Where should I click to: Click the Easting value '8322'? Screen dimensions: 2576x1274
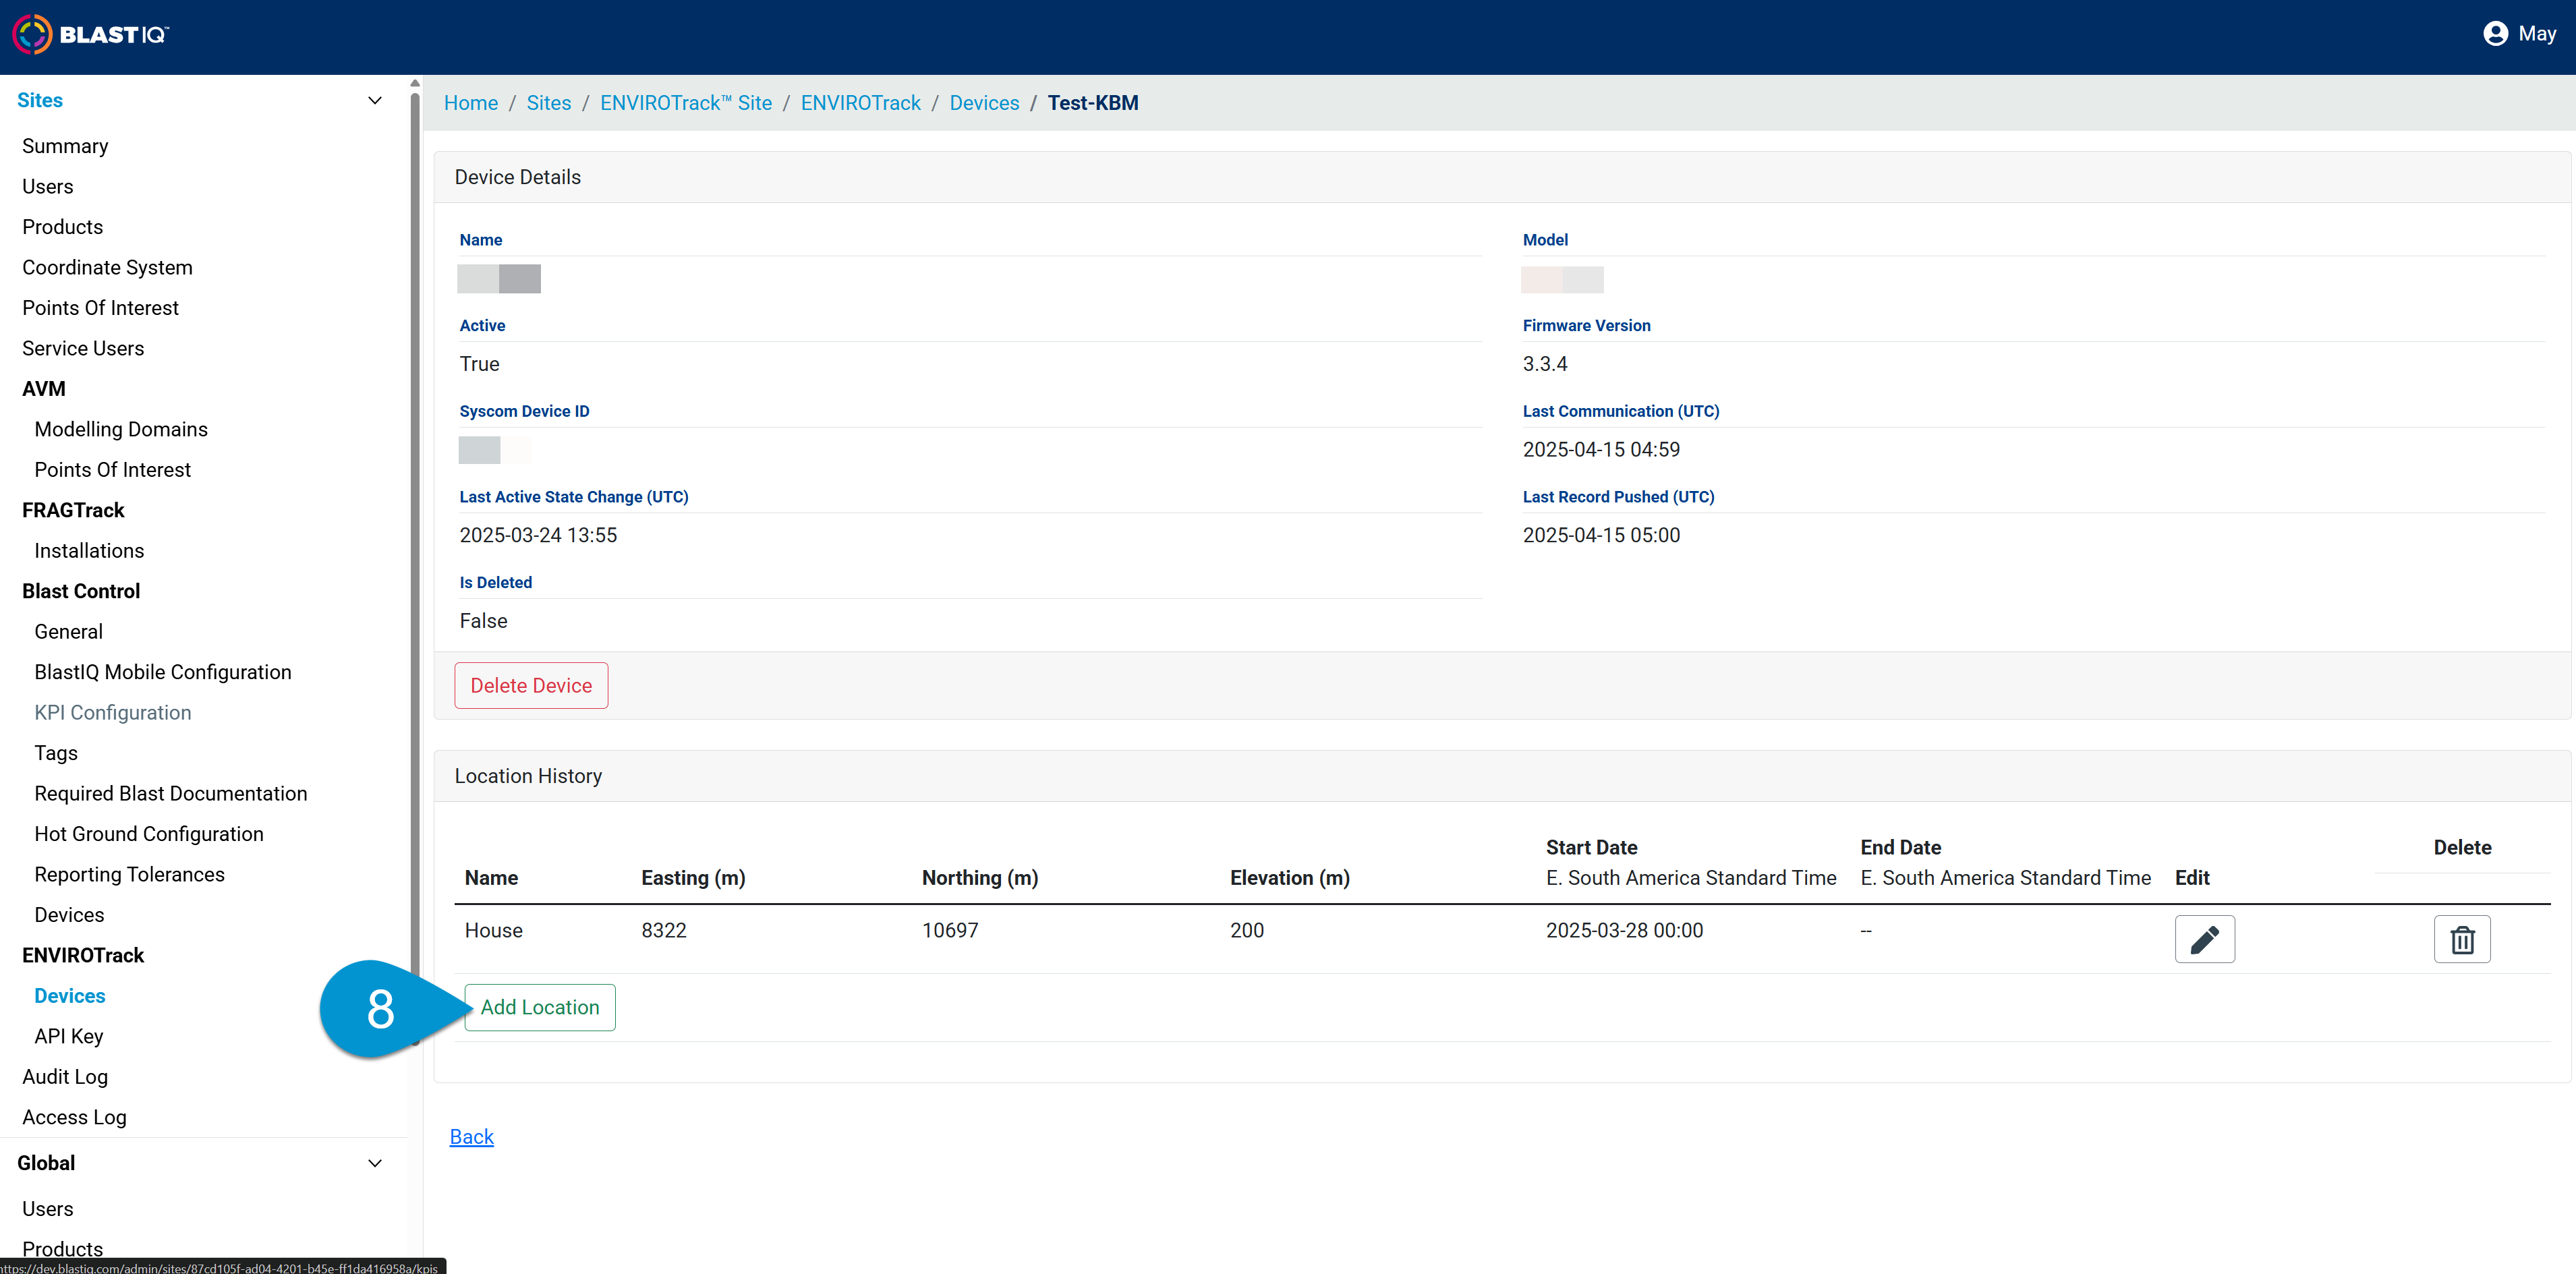click(x=664, y=931)
